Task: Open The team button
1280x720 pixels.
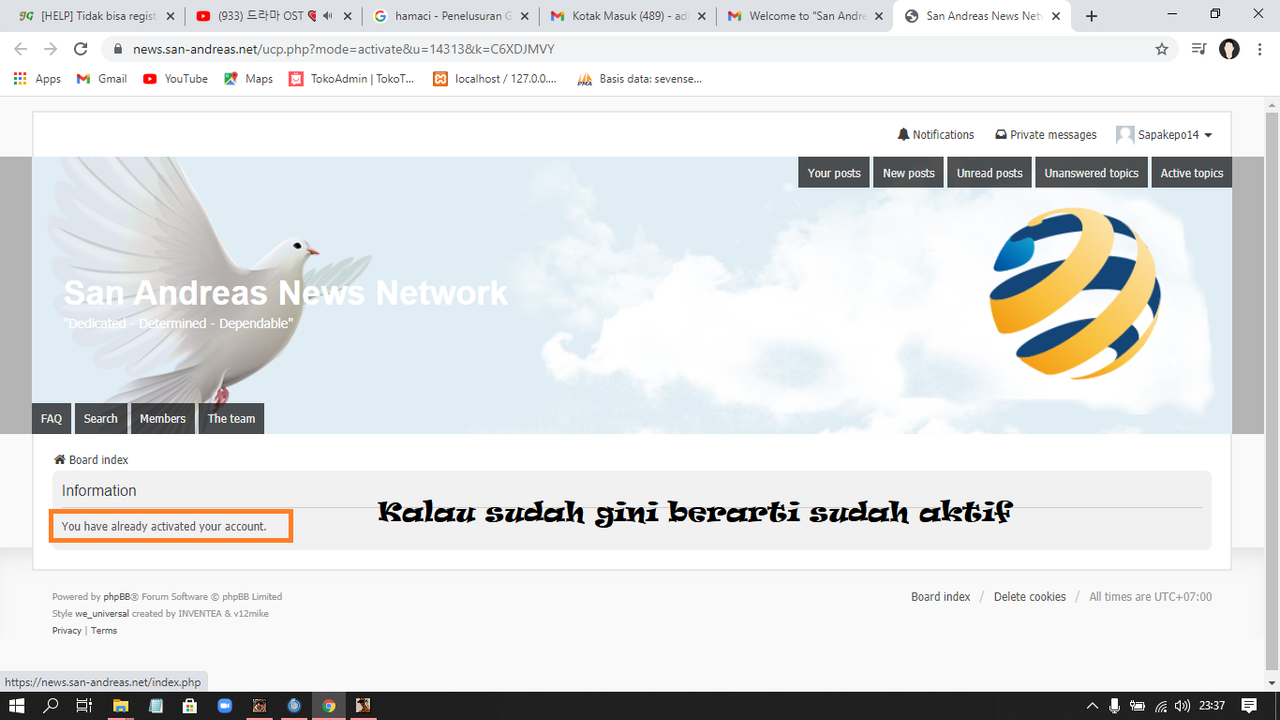Action: 231,419
